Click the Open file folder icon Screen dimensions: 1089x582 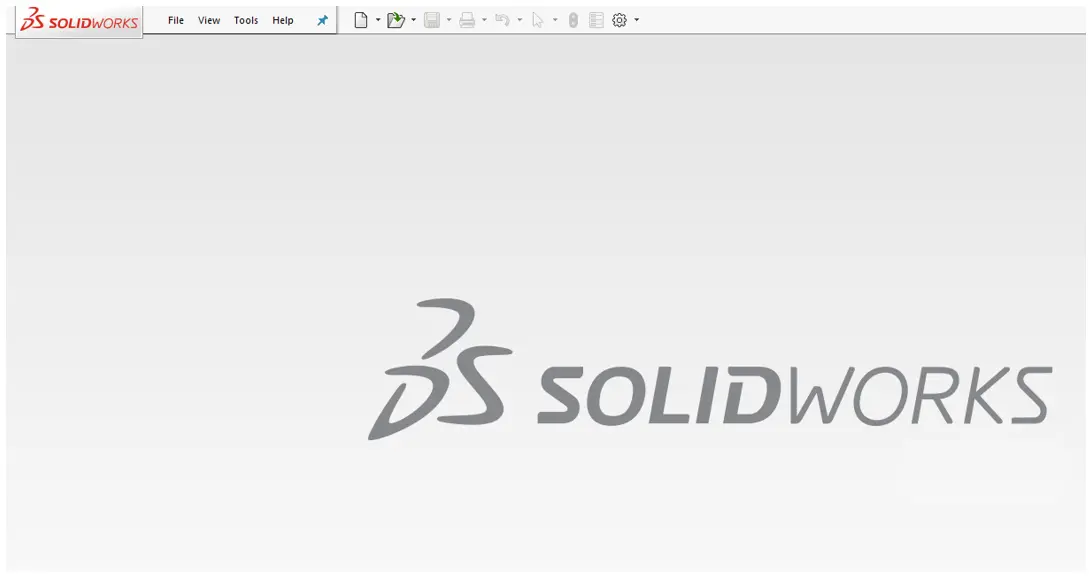coord(396,20)
